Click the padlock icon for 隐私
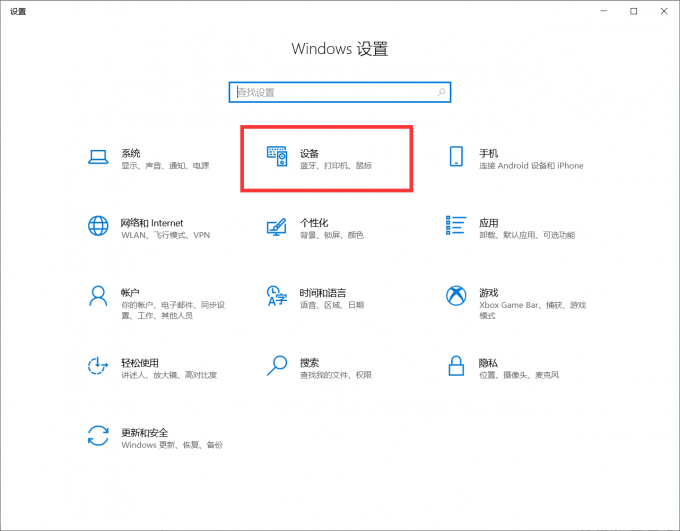680x531 pixels. (456, 366)
